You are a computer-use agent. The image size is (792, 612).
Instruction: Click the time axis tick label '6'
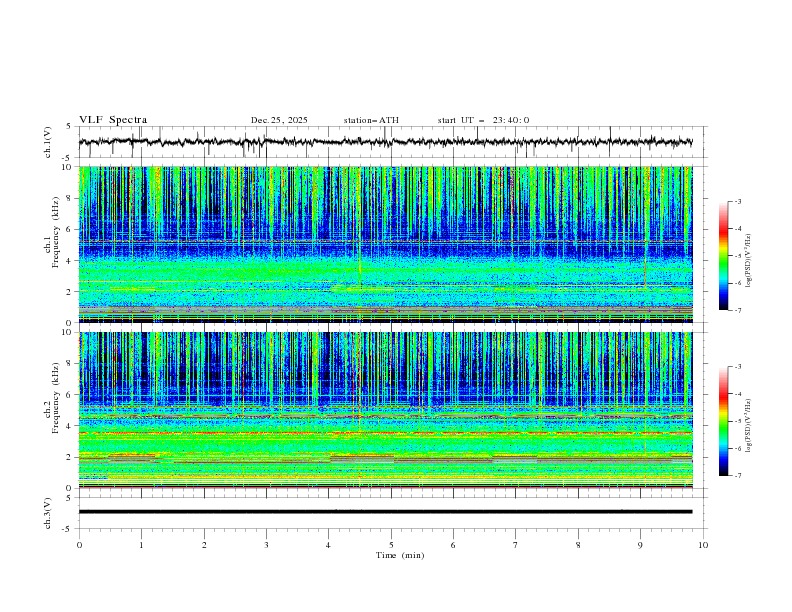[x=453, y=545]
